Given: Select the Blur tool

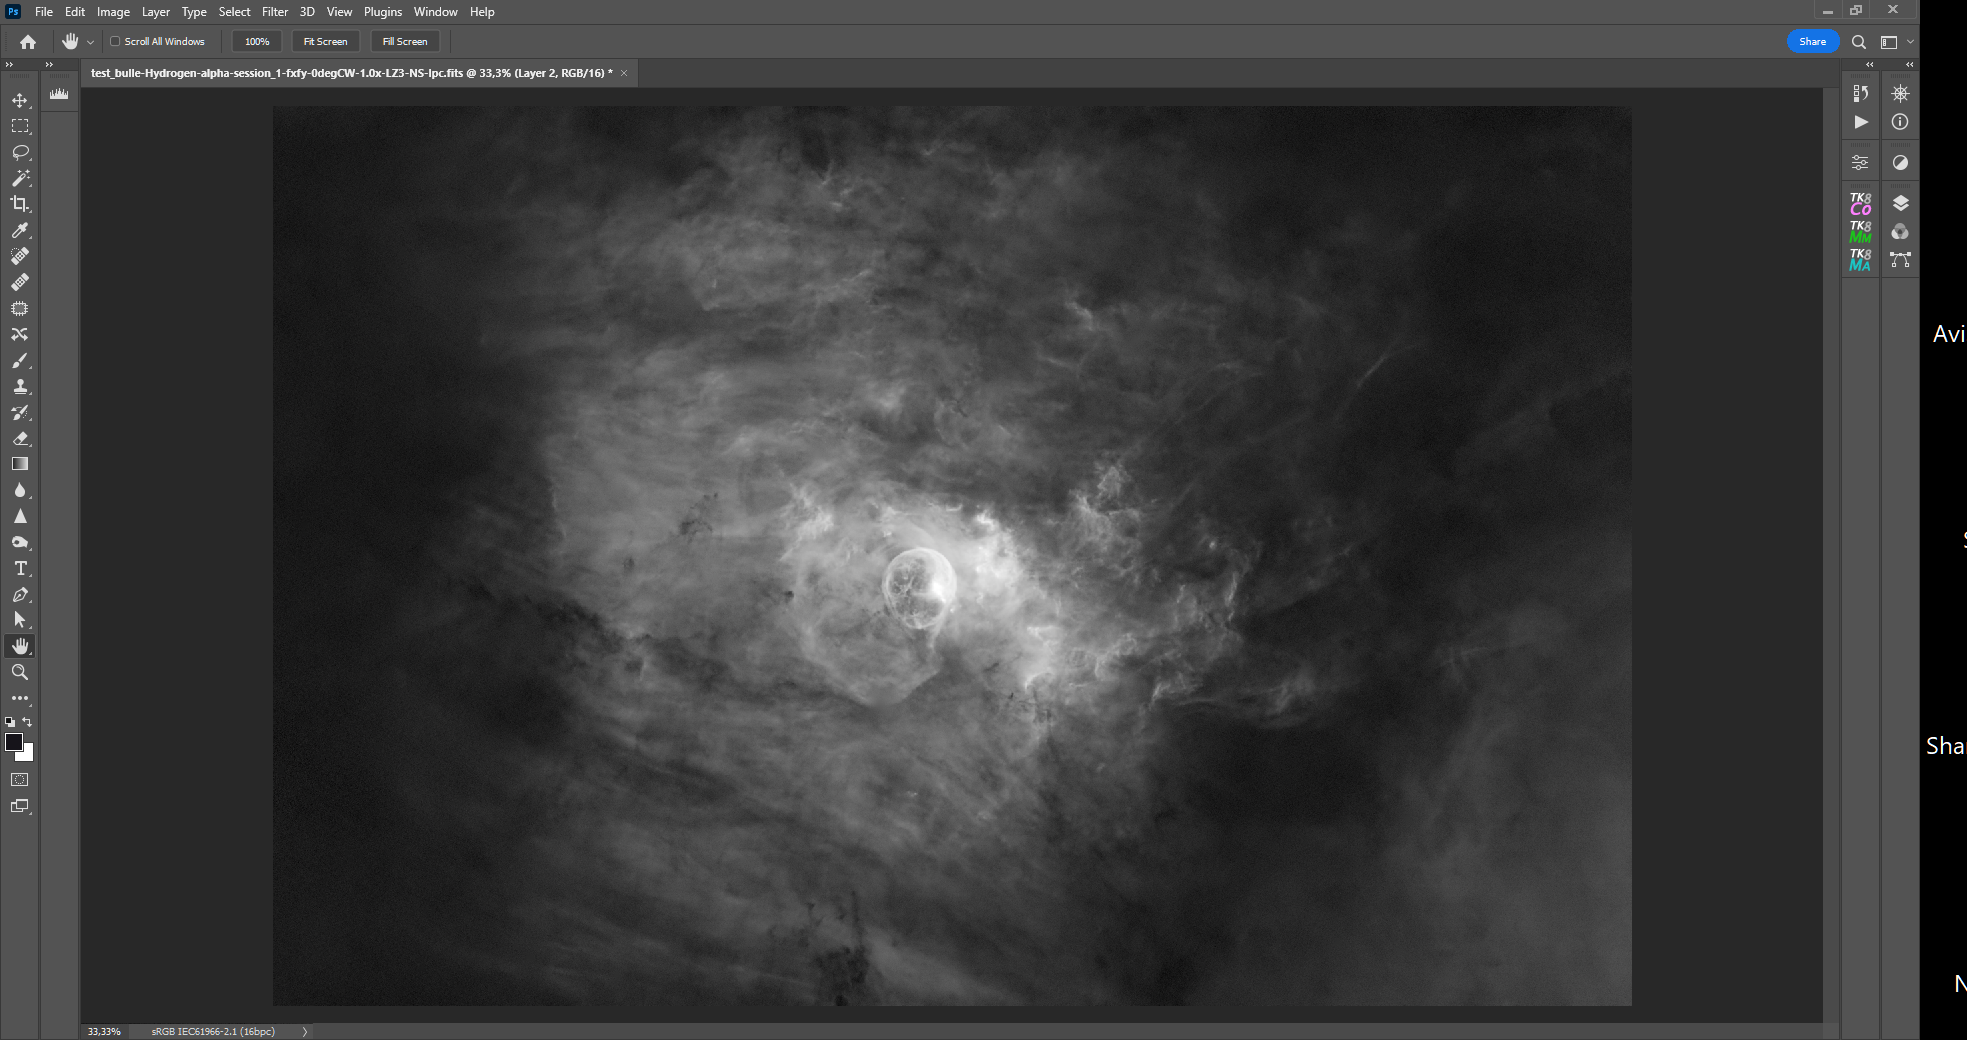Looking at the screenshot, I should pyautogui.click(x=20, y=490).
